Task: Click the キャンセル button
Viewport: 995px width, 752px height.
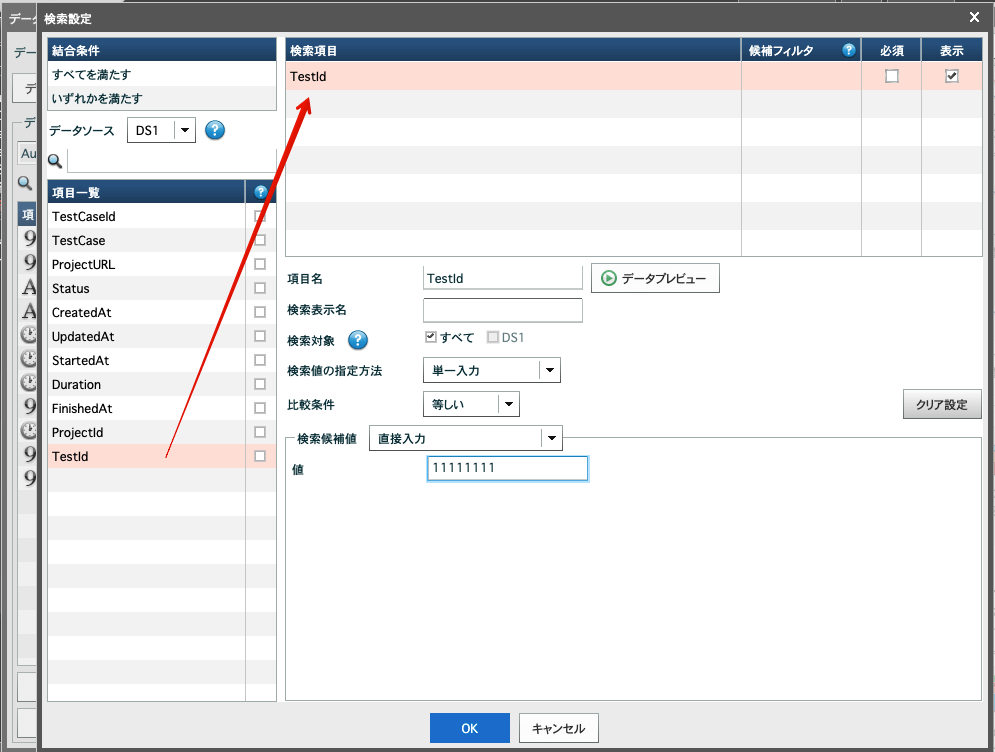Action: [x=558, y=728]
